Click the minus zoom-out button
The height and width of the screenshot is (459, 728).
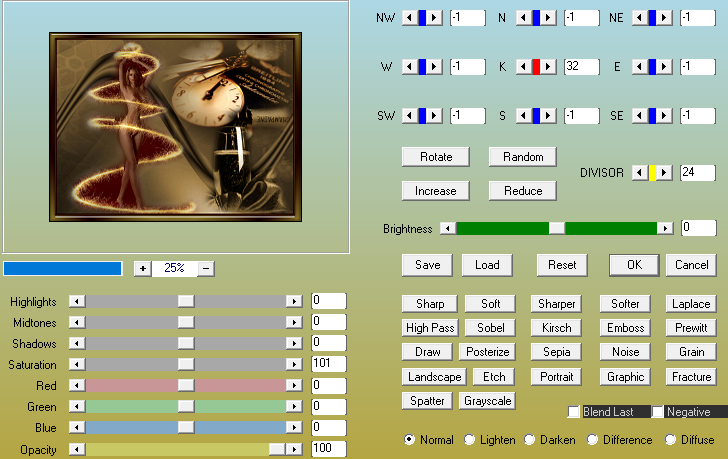pos(205,268)
